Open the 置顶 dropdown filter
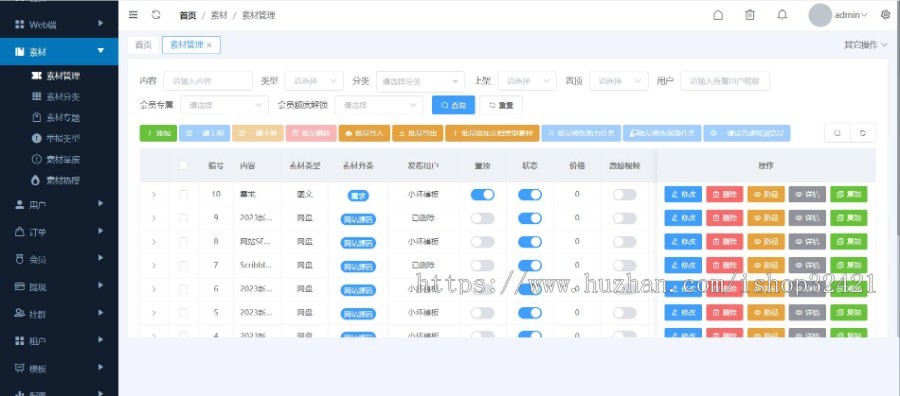This screenshot has width=900, height=396. coord(619,81)
